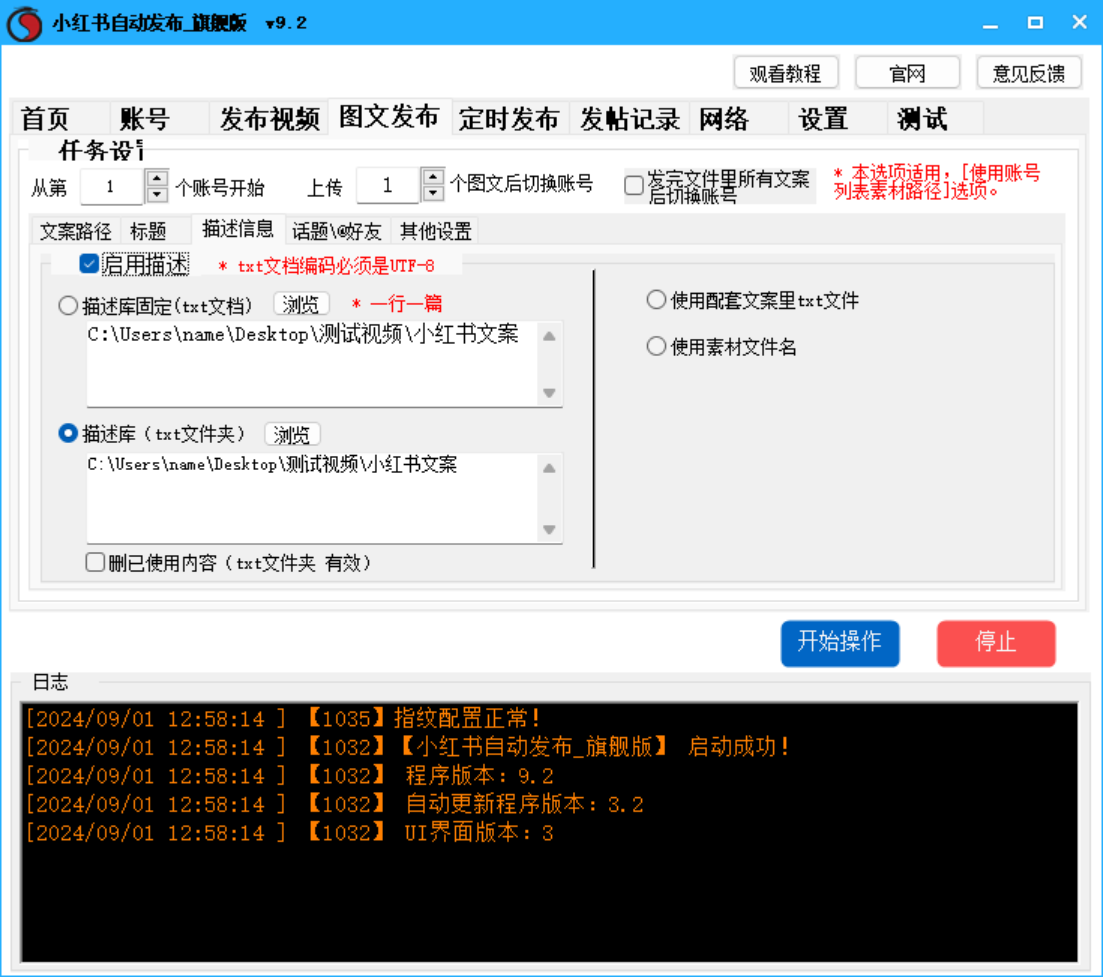Increase the starting account number
1103x977 pixels.
[157, 178]
